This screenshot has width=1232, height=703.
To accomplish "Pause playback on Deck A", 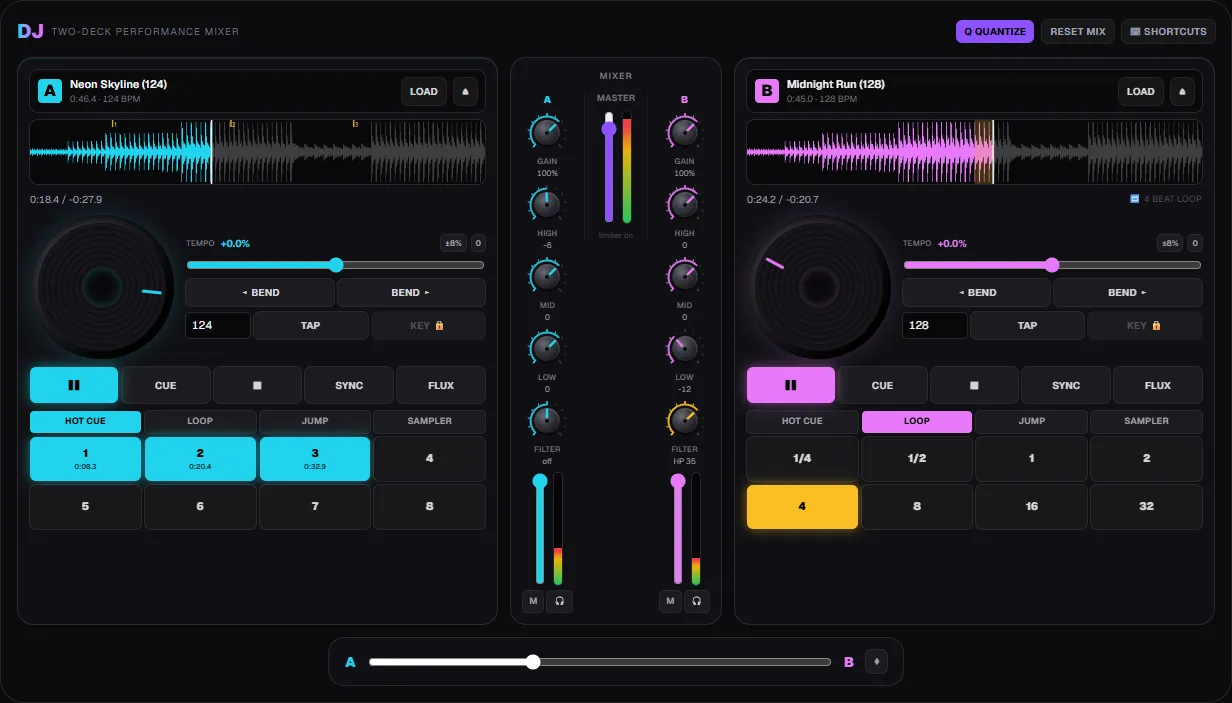I will (x=74, y=385).
